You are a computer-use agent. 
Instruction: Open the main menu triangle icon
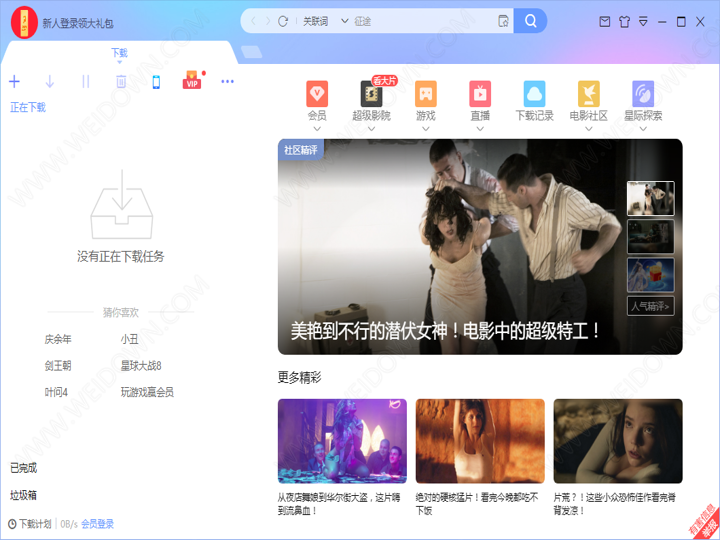[643, 22]
